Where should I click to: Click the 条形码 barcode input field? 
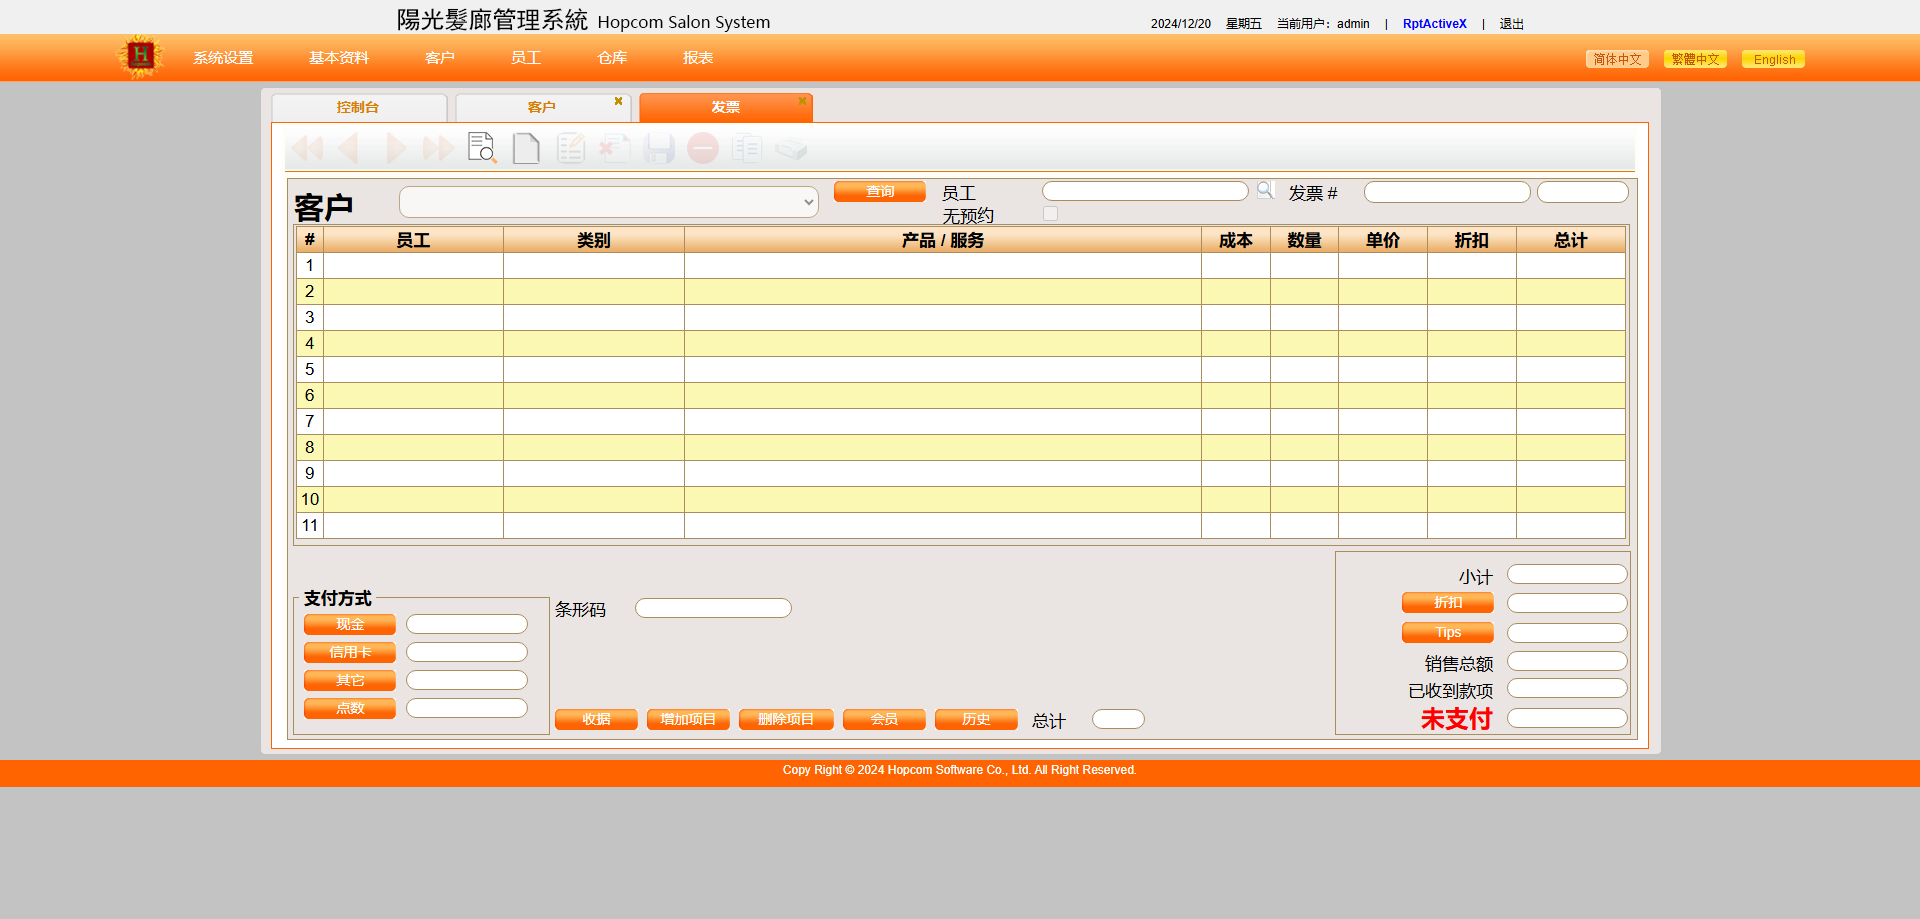pos(713,608)
